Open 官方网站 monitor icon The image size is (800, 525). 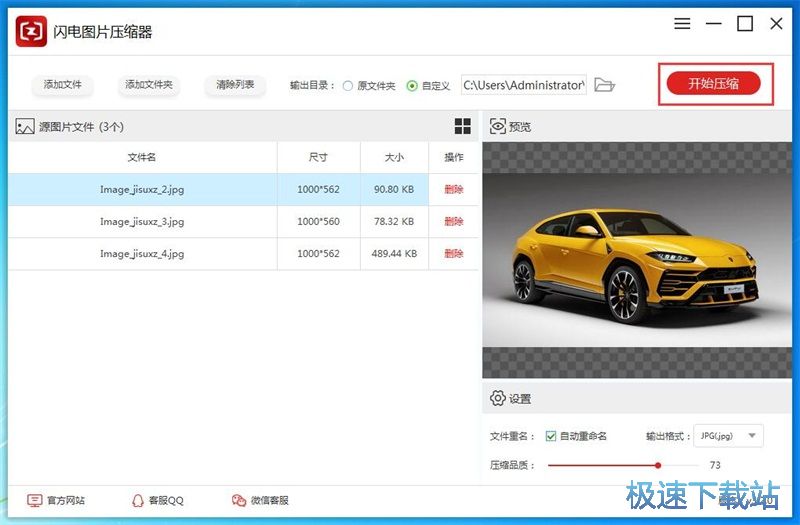coord(34,501)
